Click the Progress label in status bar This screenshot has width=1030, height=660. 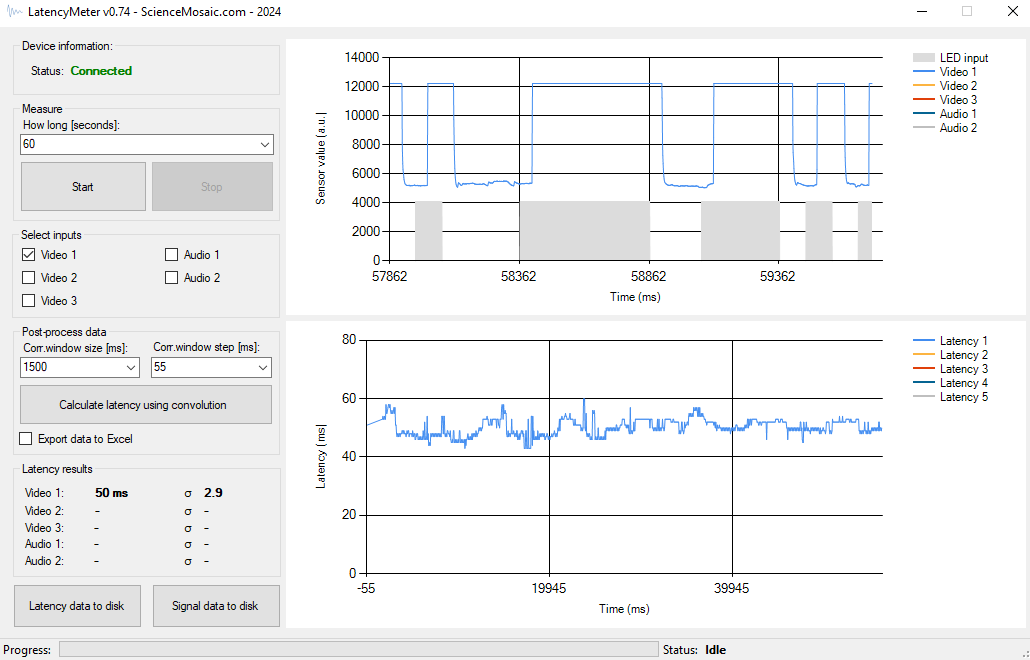27,650
